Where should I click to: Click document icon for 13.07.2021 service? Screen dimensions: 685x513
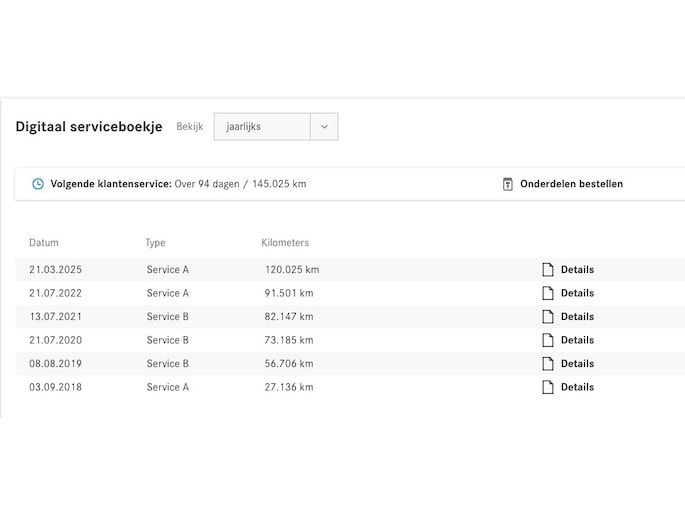[547, 317]
